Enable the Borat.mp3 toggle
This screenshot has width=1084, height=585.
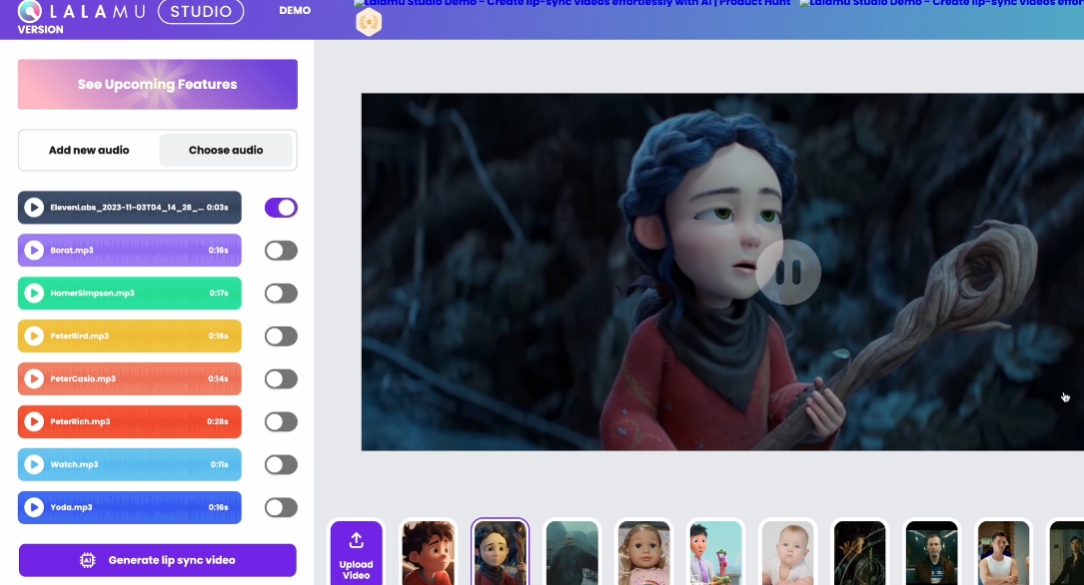281,250
